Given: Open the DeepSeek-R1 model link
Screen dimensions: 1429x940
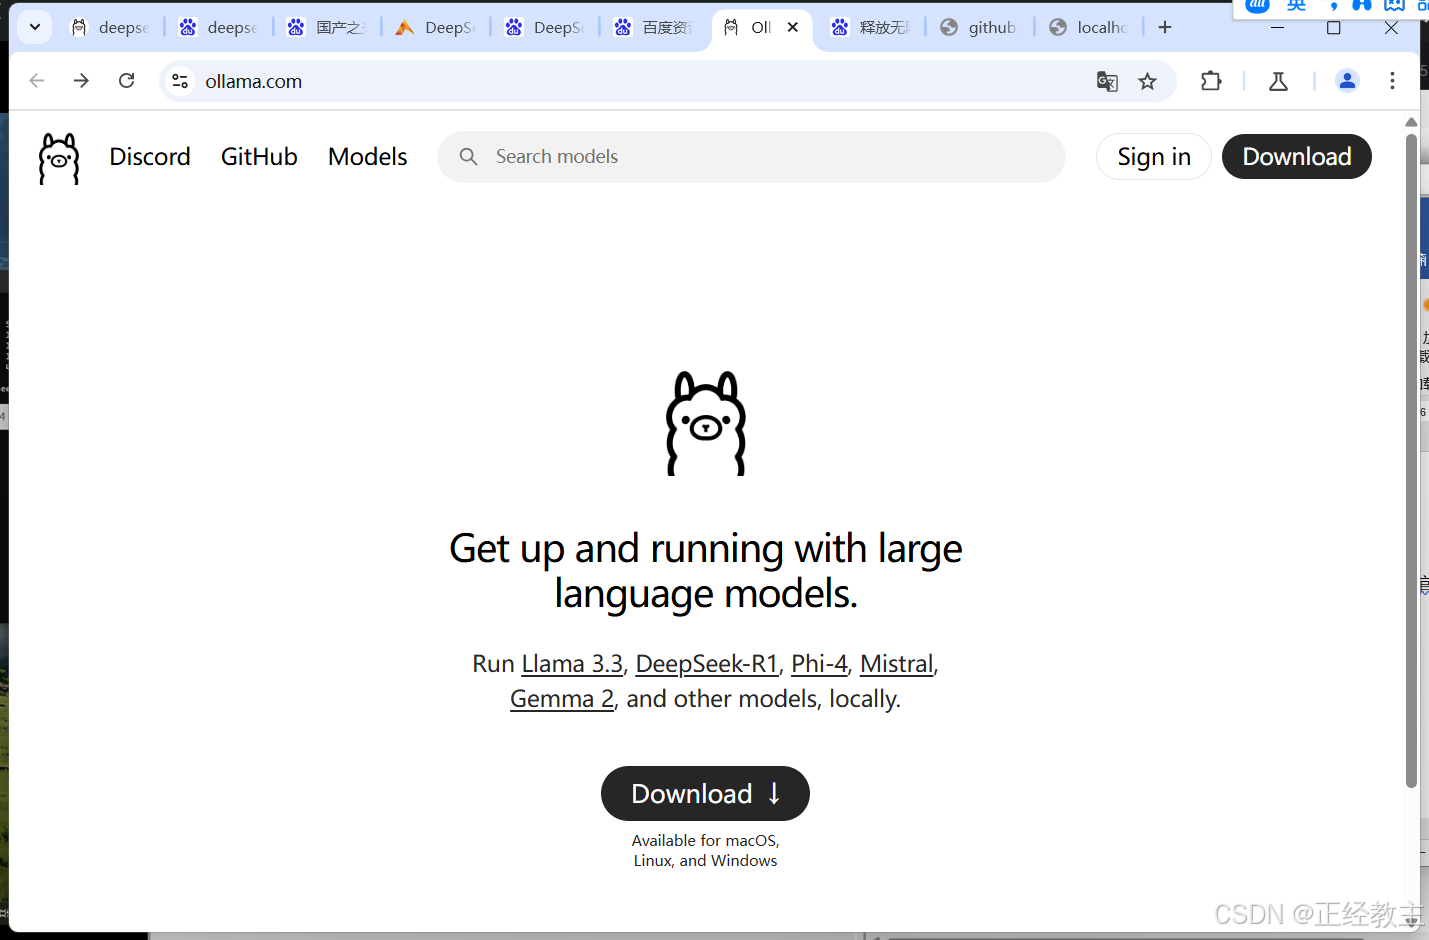Looking at the screenshot, I should point(706,664).
